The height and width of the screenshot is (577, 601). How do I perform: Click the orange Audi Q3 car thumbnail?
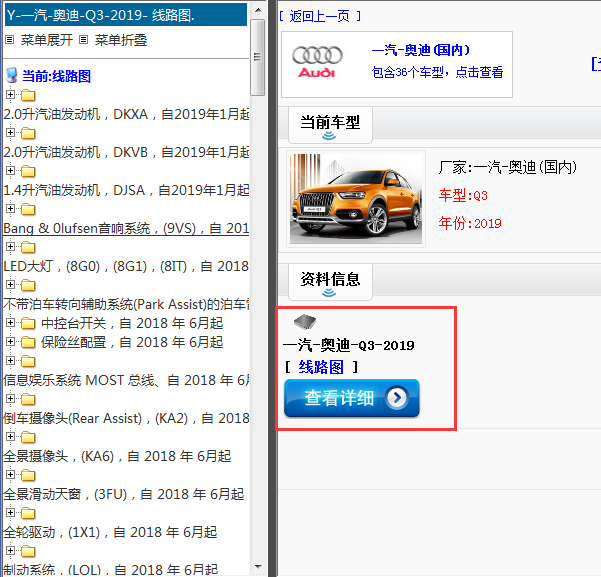[356, 199]
